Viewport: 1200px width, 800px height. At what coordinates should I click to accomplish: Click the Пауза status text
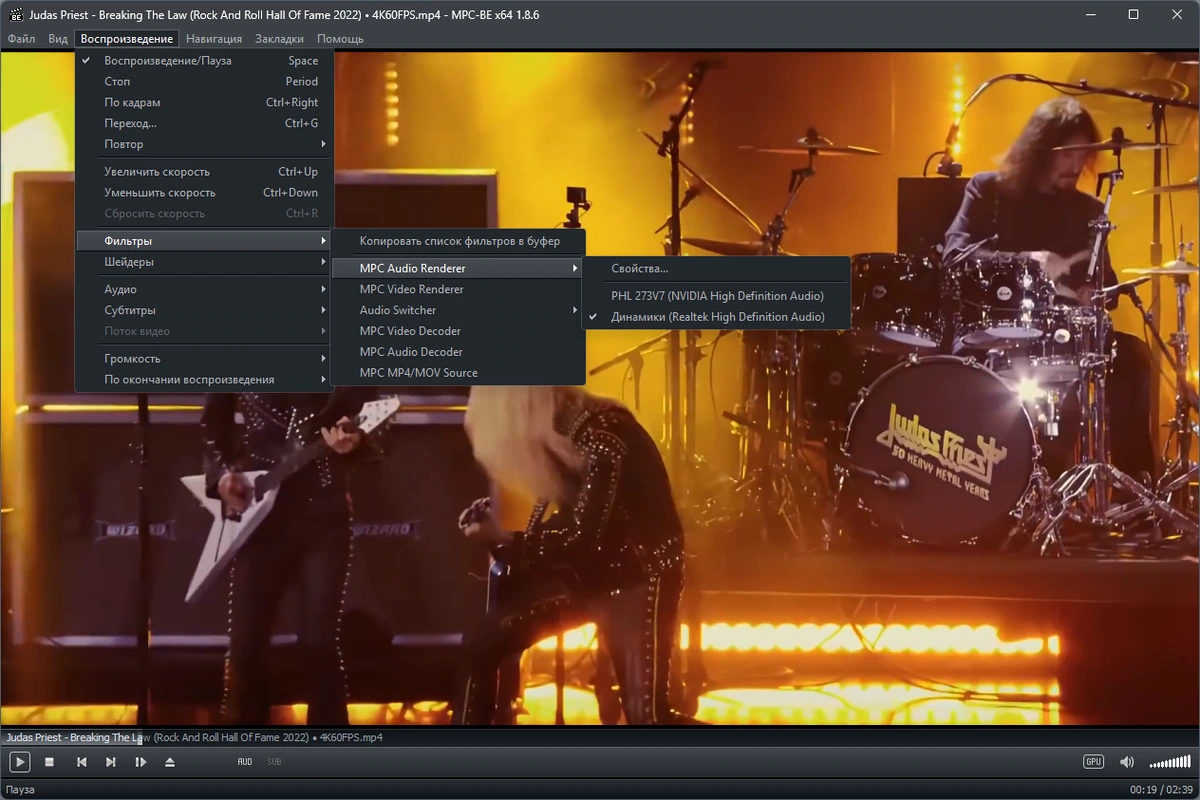pos(20,790)
